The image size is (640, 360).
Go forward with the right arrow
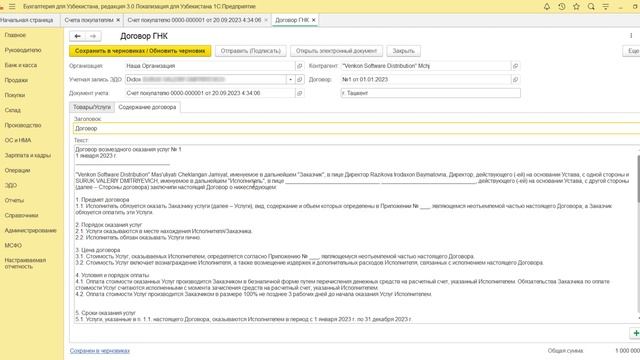point(93,36)
